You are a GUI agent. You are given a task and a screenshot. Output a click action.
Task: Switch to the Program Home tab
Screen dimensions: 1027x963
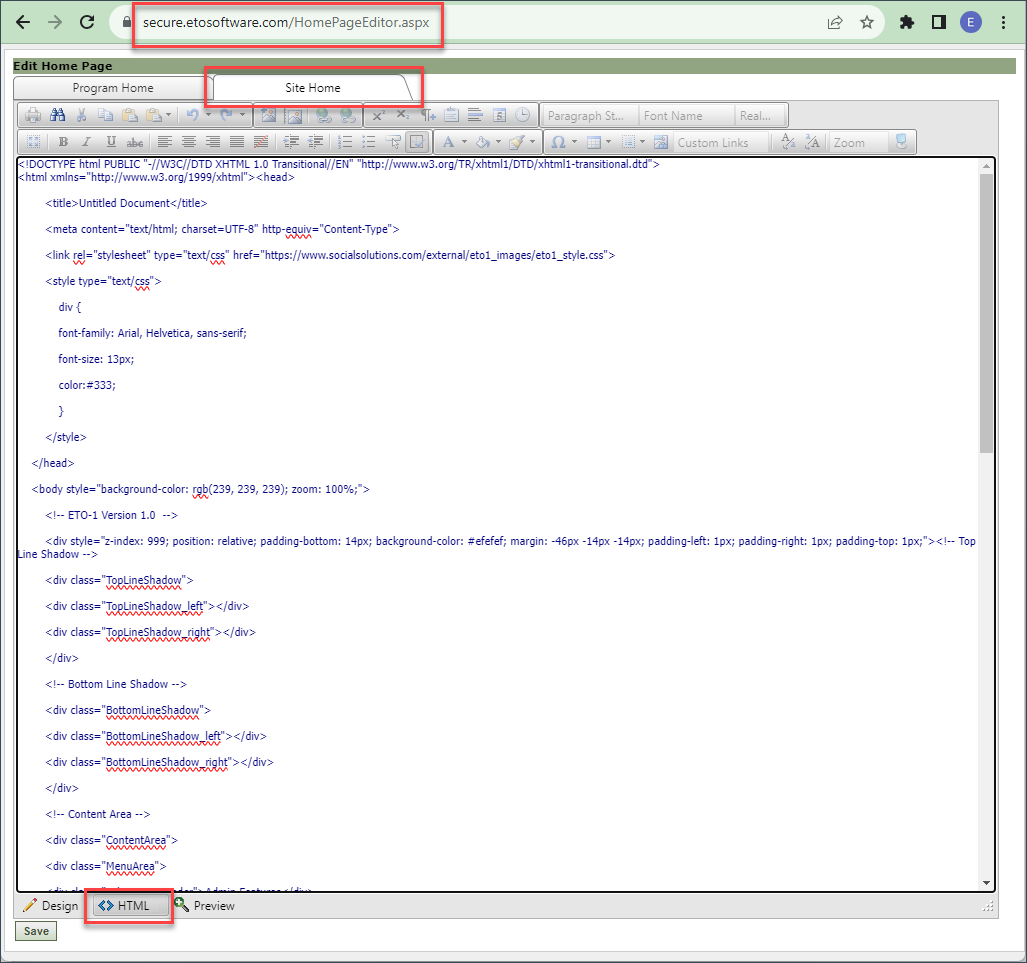point(113,88)
